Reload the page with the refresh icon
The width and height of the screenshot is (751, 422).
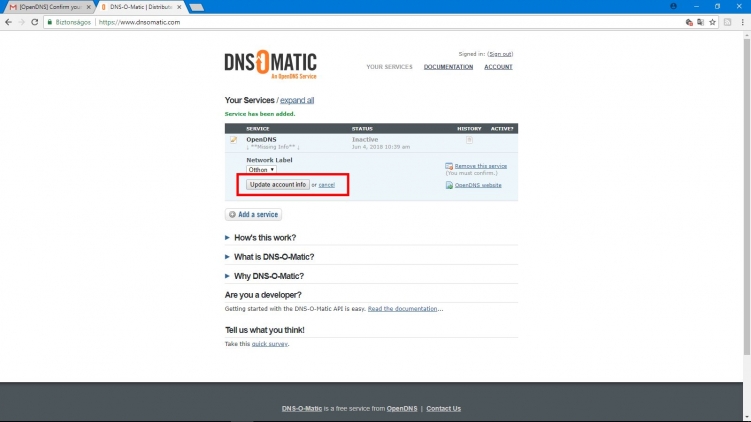click(34, 22)
